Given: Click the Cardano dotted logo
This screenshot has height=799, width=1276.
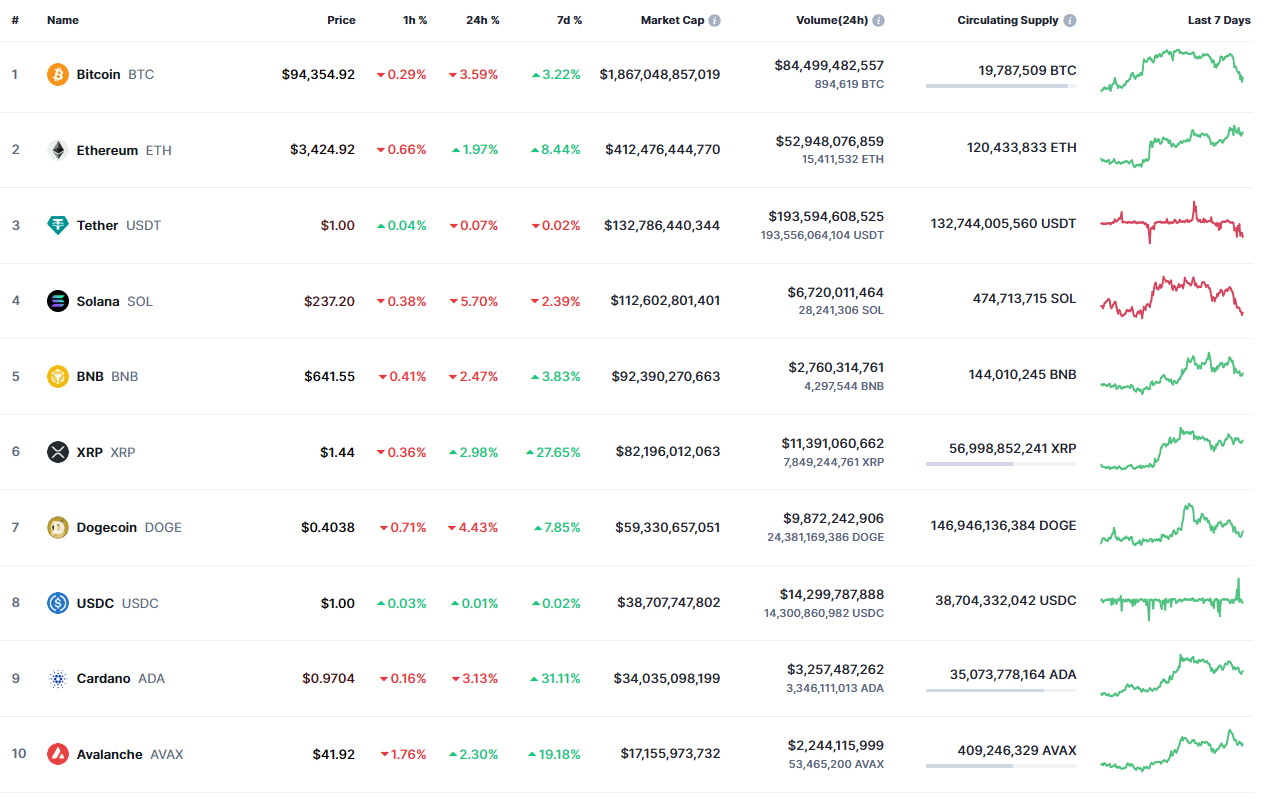Looking at the screenshot, I should 58,678.
